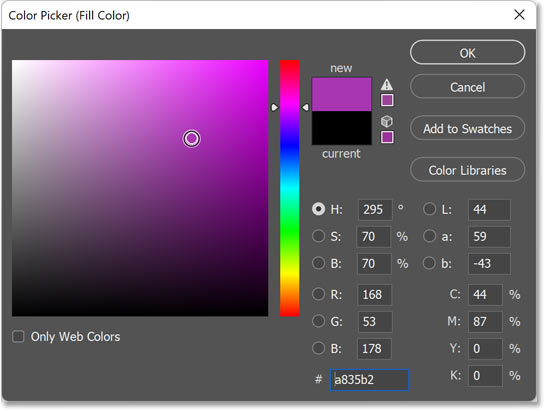Screen dimensions: 545x411
Task: Click the L field showing 44
Action: [x=489, y=210]
